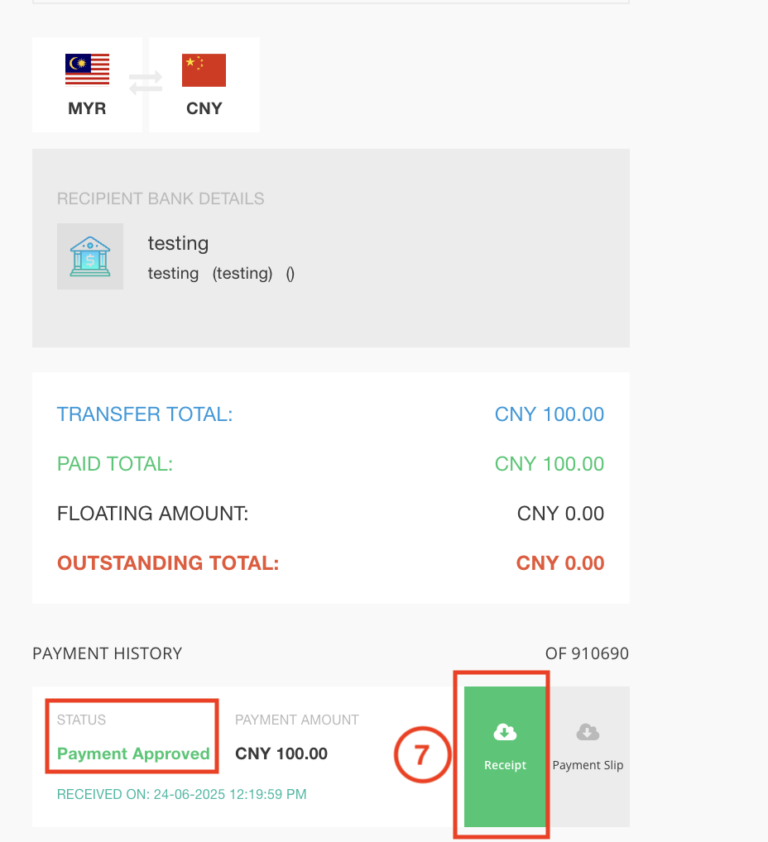
Task: Select the MYR currency label
Action: [x=87, y=108]
